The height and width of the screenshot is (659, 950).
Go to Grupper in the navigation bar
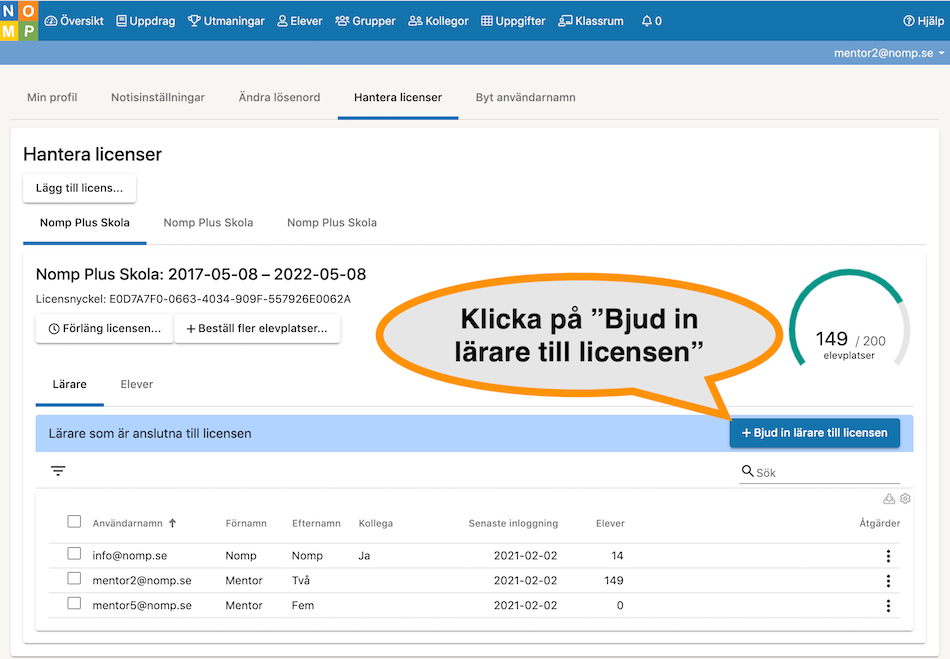point(365,21)
